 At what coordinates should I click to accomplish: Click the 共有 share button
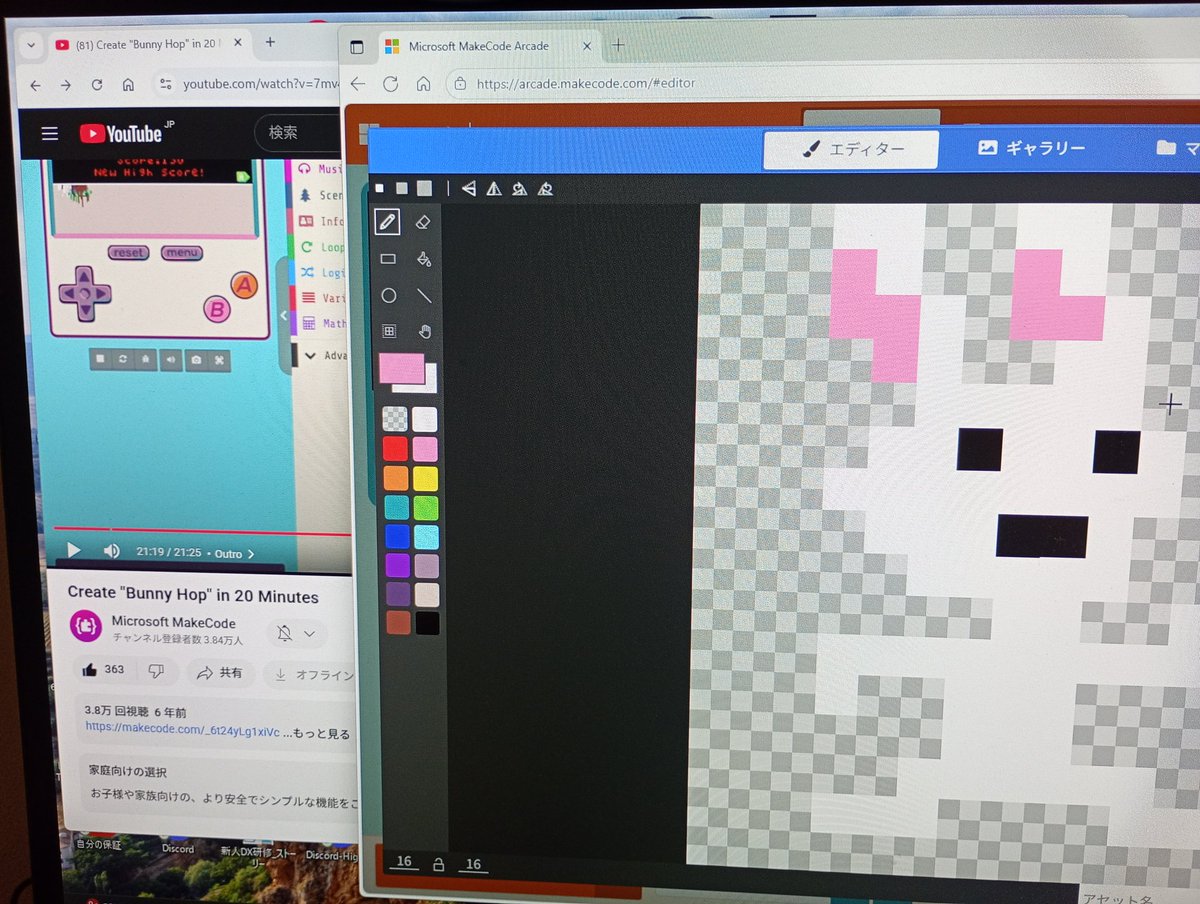(220, 673)
